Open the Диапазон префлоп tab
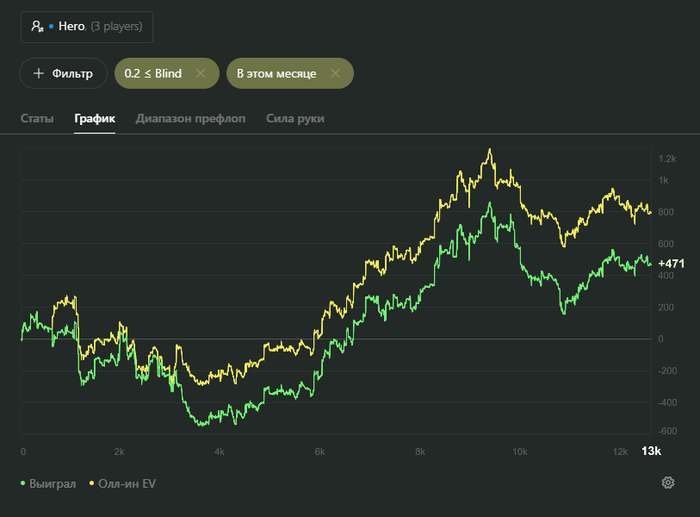Image resolution: width=700 pixels, height=517 pixels. click(191, 119)
